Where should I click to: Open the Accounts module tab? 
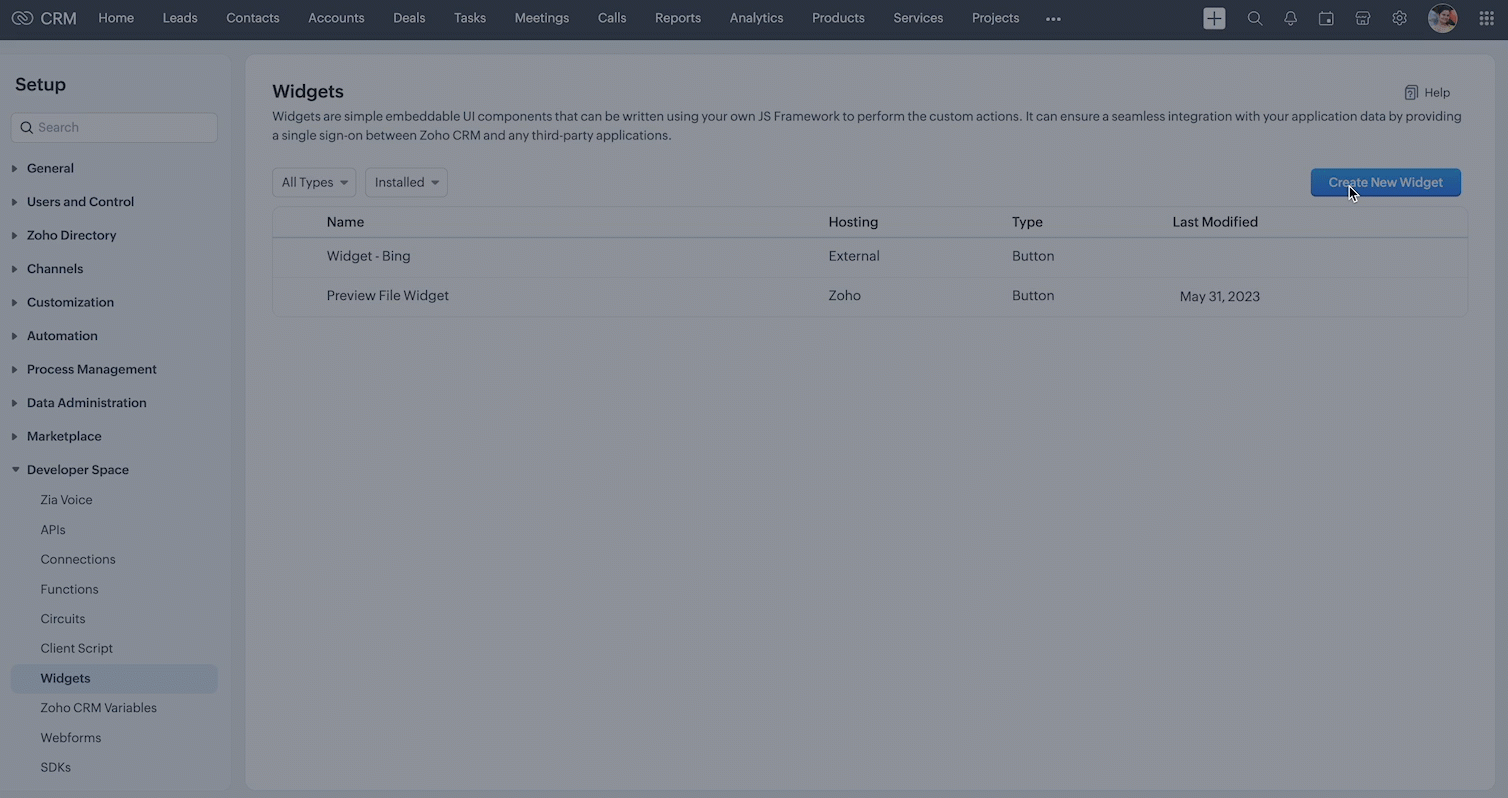[x=336, y=18]
